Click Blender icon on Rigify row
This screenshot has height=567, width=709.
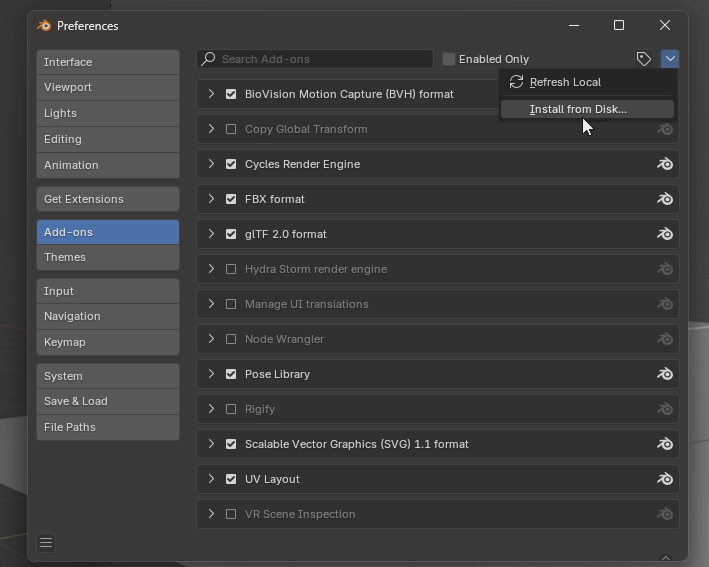pyautogui.click(x=665, y=409)
